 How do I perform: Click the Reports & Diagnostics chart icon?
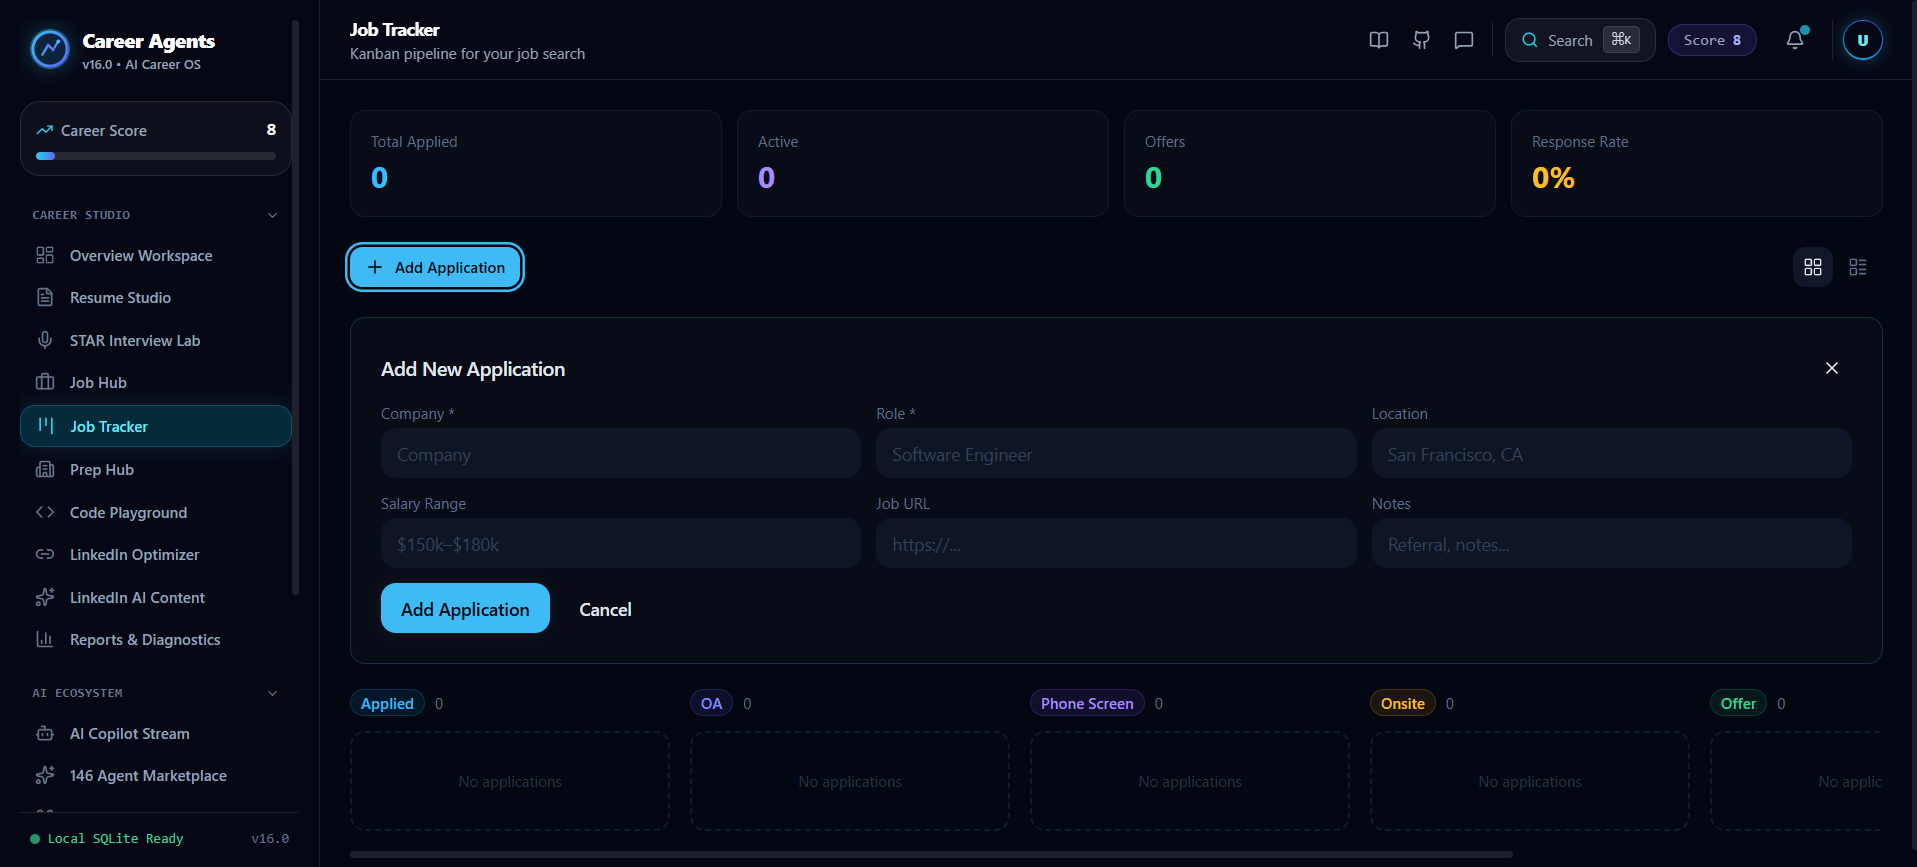[45, 639]
